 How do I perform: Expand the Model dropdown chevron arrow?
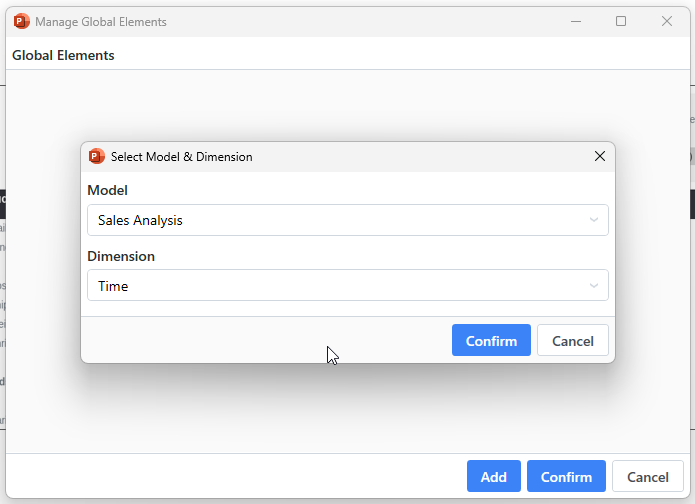pyautogui.click(x=594, y=220)
